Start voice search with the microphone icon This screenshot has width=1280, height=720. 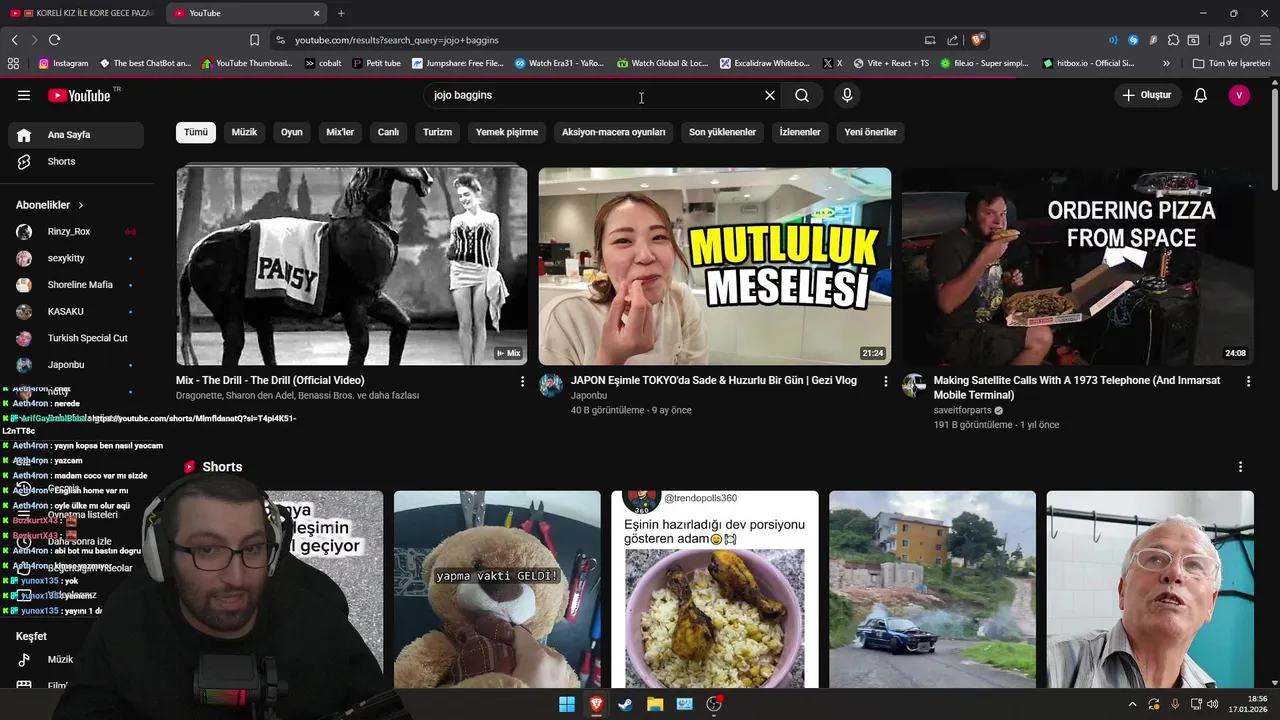click(x=847, y=95)
